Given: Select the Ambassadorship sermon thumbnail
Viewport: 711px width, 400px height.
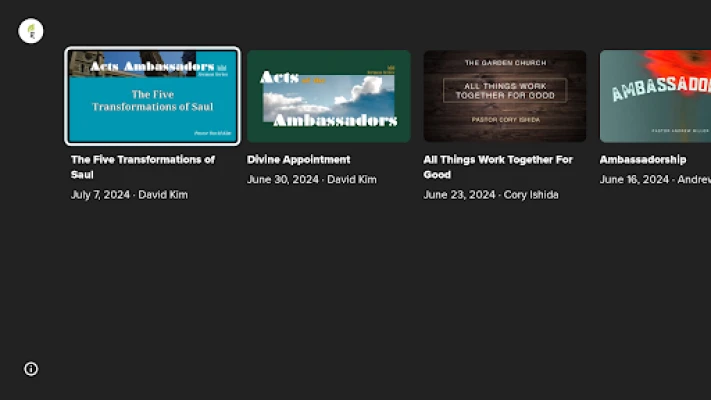Looking at the screenshot, I should (x=655, y=96).
